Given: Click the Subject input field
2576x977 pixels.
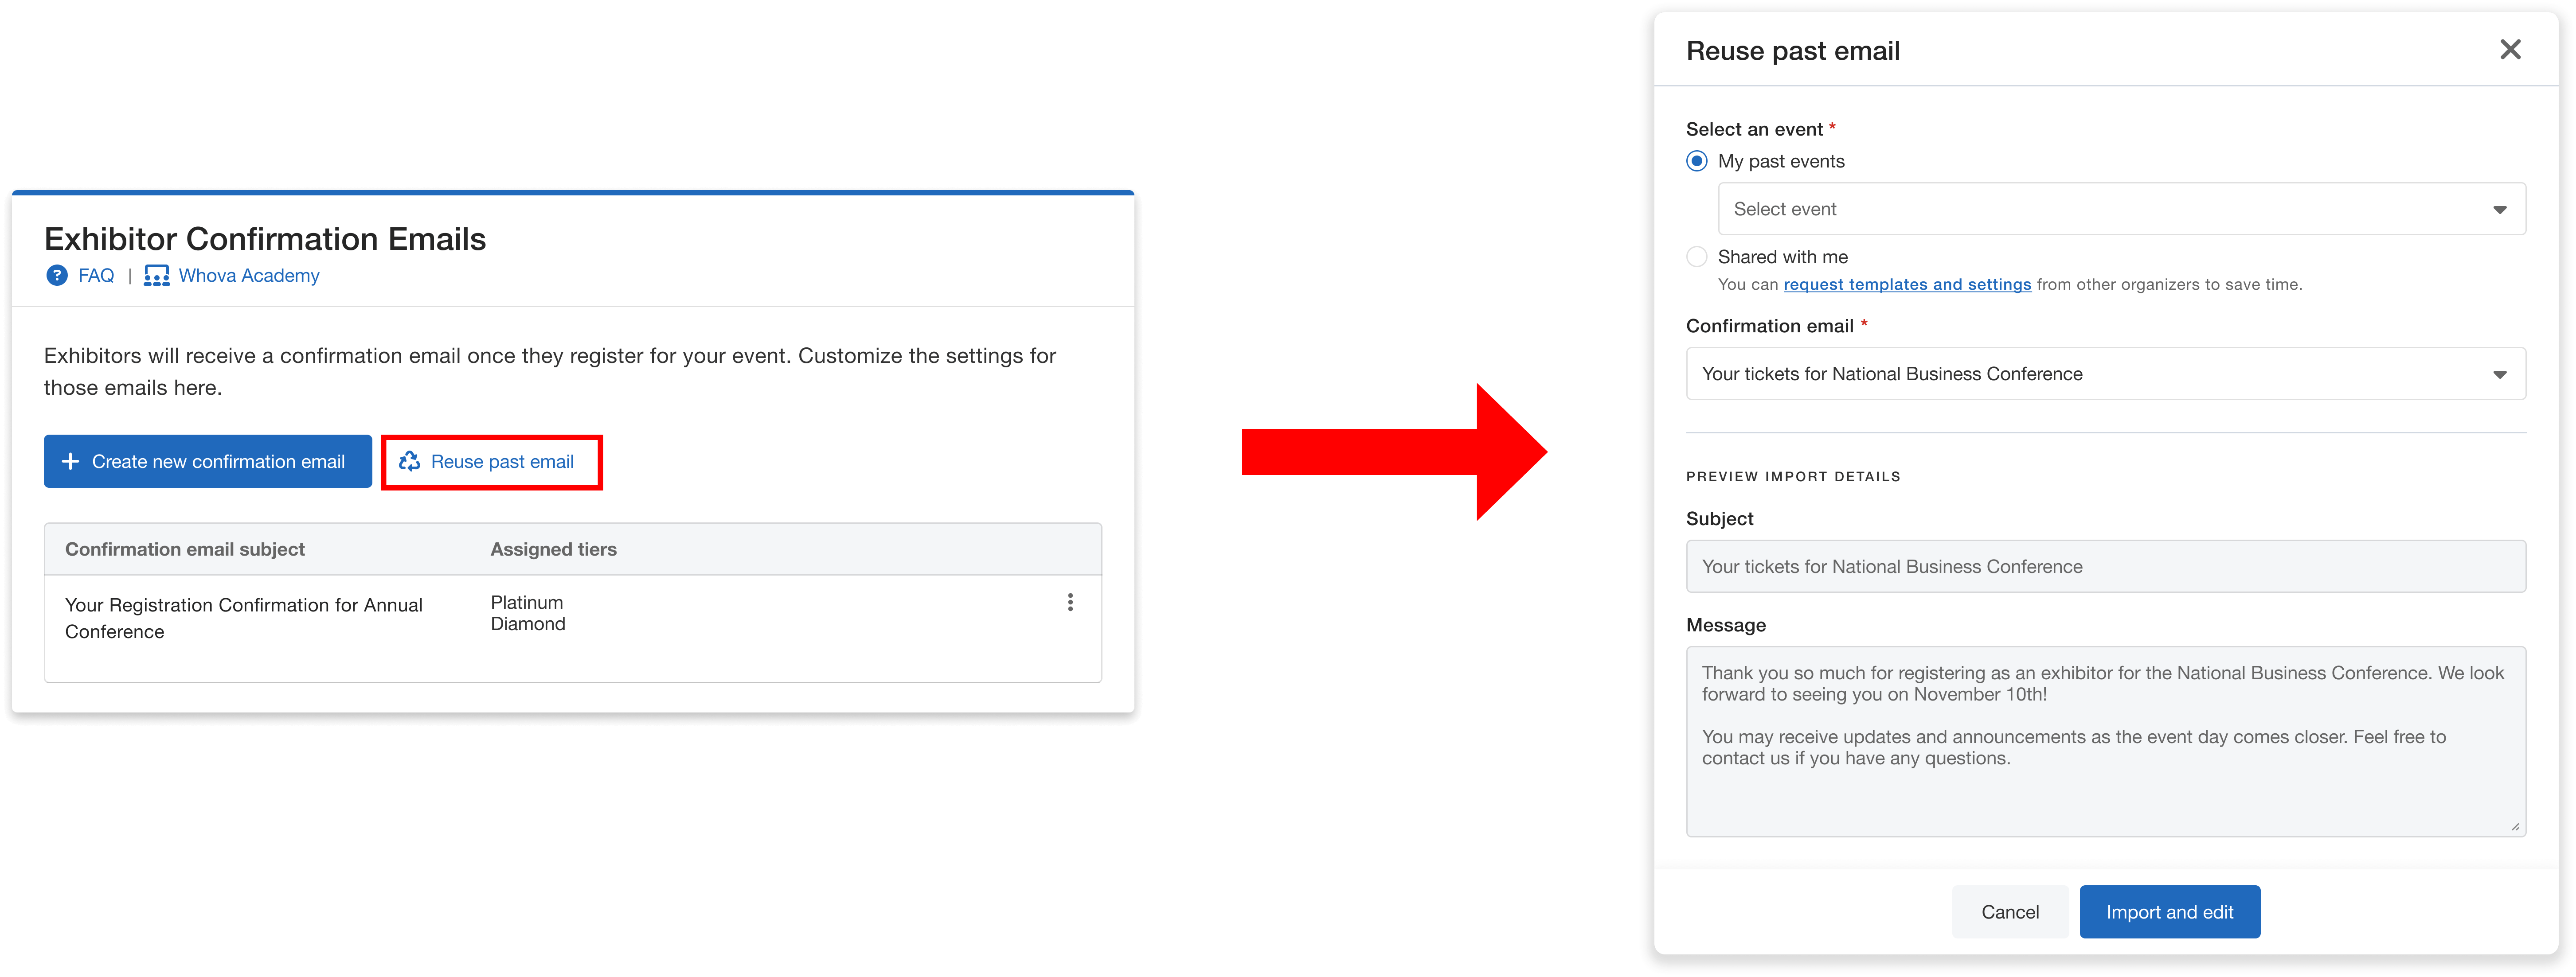Looking at the screenshot, I should pyautogui.click(x=2105, y=565).
